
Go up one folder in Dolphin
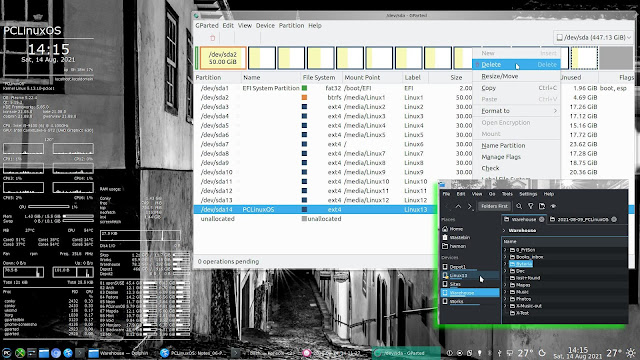(x=458, y=207)
